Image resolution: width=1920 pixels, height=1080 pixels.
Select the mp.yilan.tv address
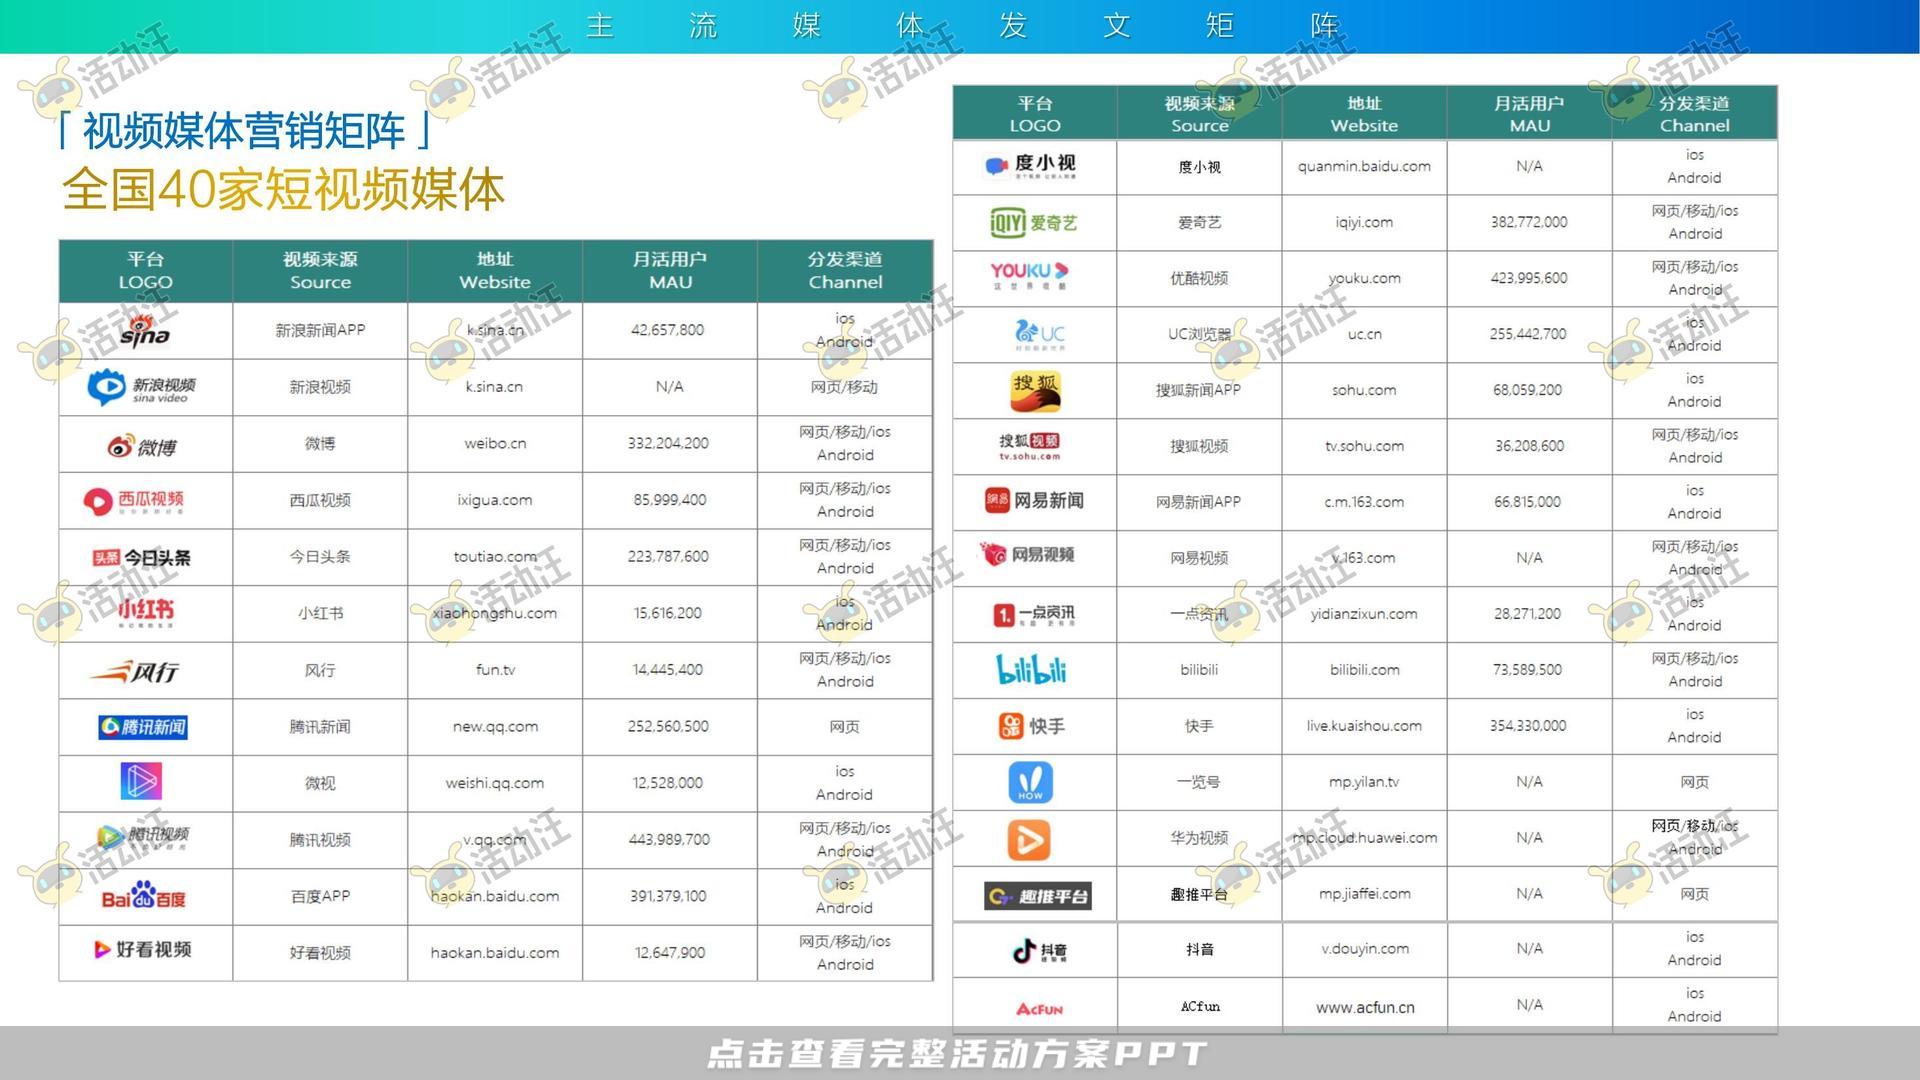1364,782
